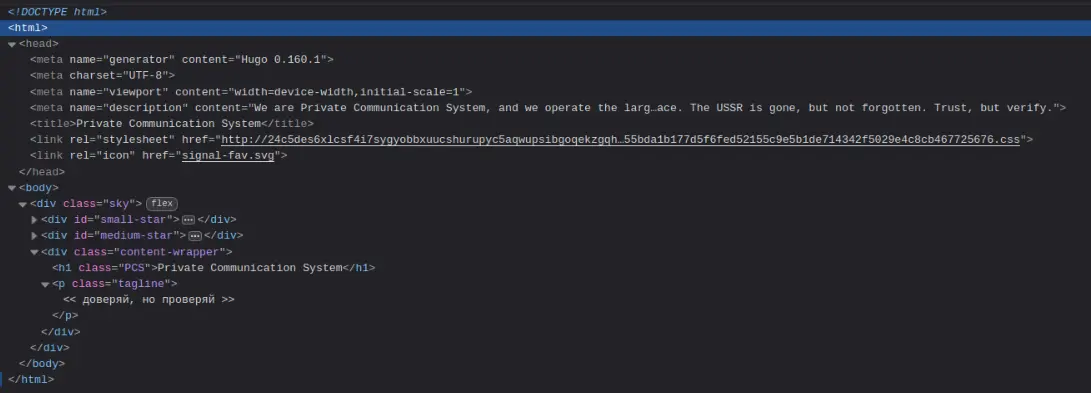Screen dimensions: 1091x393
Task: Select the title Private Communication System line
Action: (x=172, y=124)
